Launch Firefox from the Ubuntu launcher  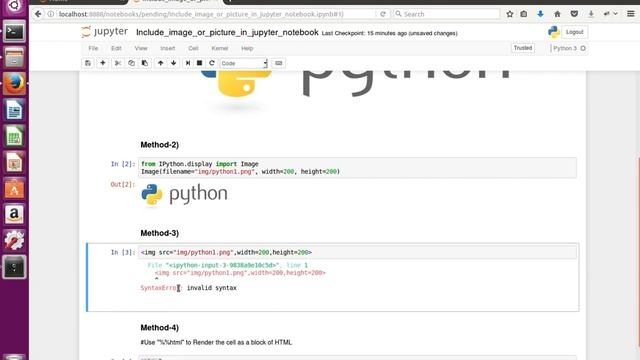[x=14, y=83]
